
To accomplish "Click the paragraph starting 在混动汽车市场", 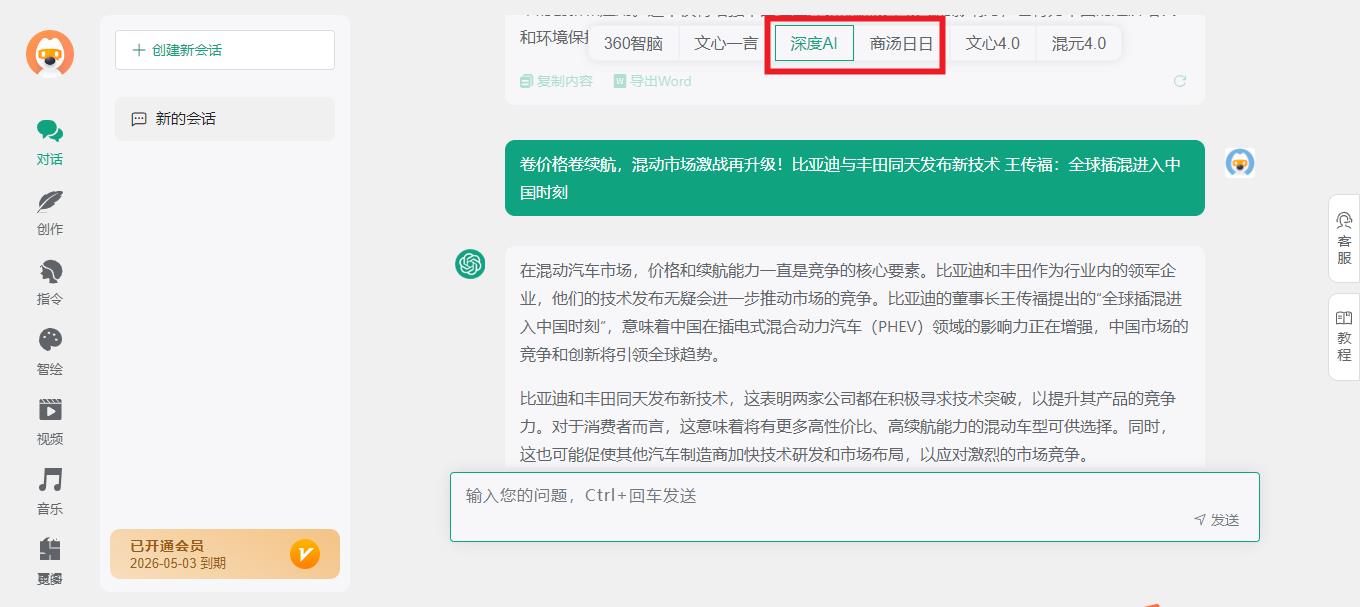I will click(855, 313).
